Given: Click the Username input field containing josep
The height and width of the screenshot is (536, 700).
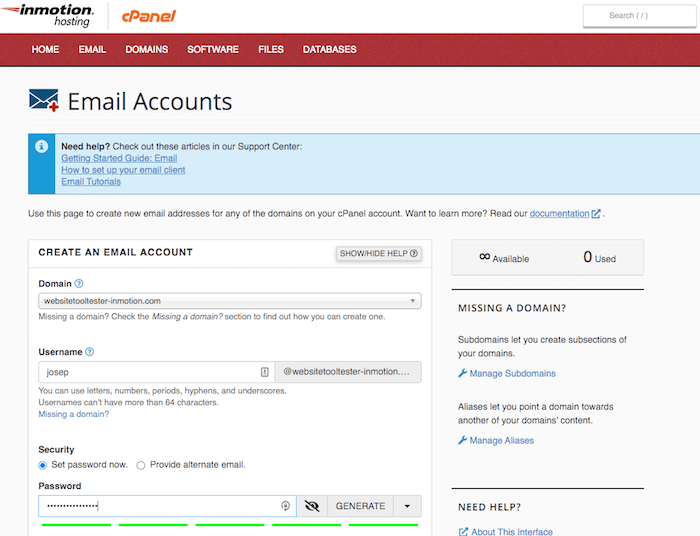Looking at the screenshot, I should click(x=156, y=372).
